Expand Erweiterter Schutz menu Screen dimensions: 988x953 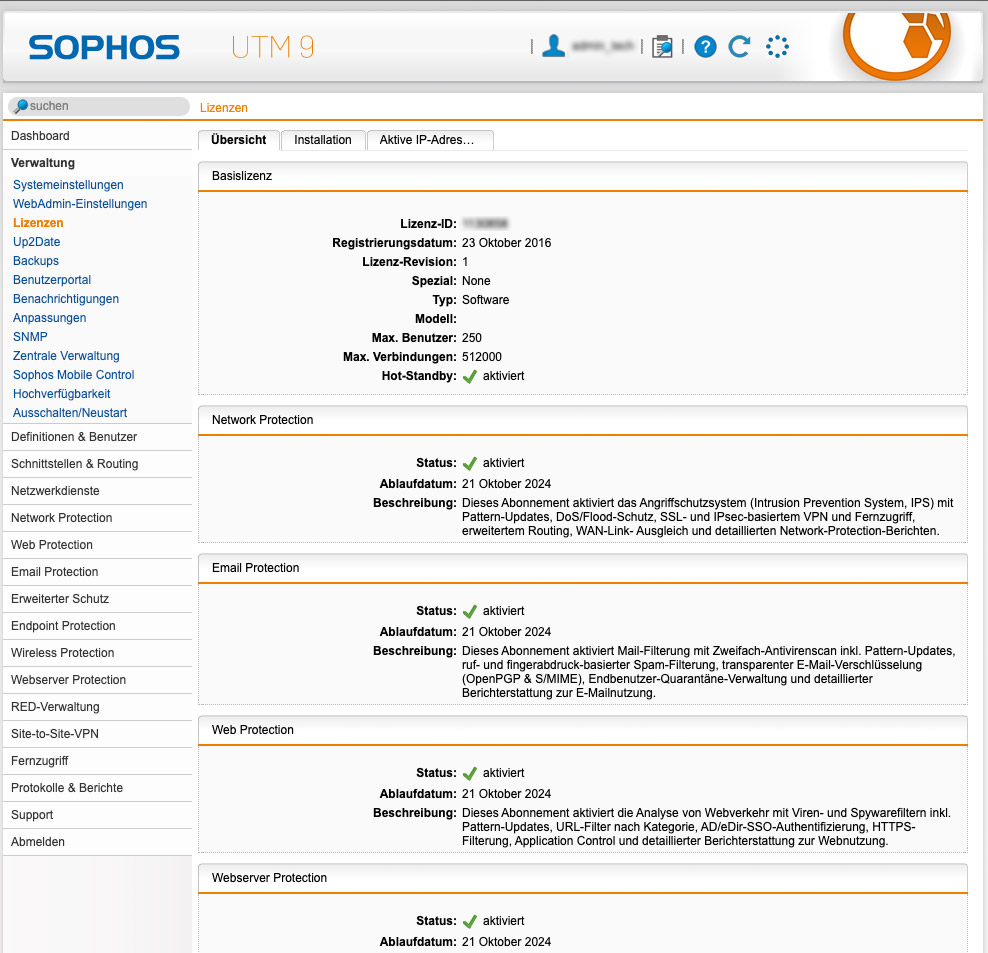click(x=97, y=599)
